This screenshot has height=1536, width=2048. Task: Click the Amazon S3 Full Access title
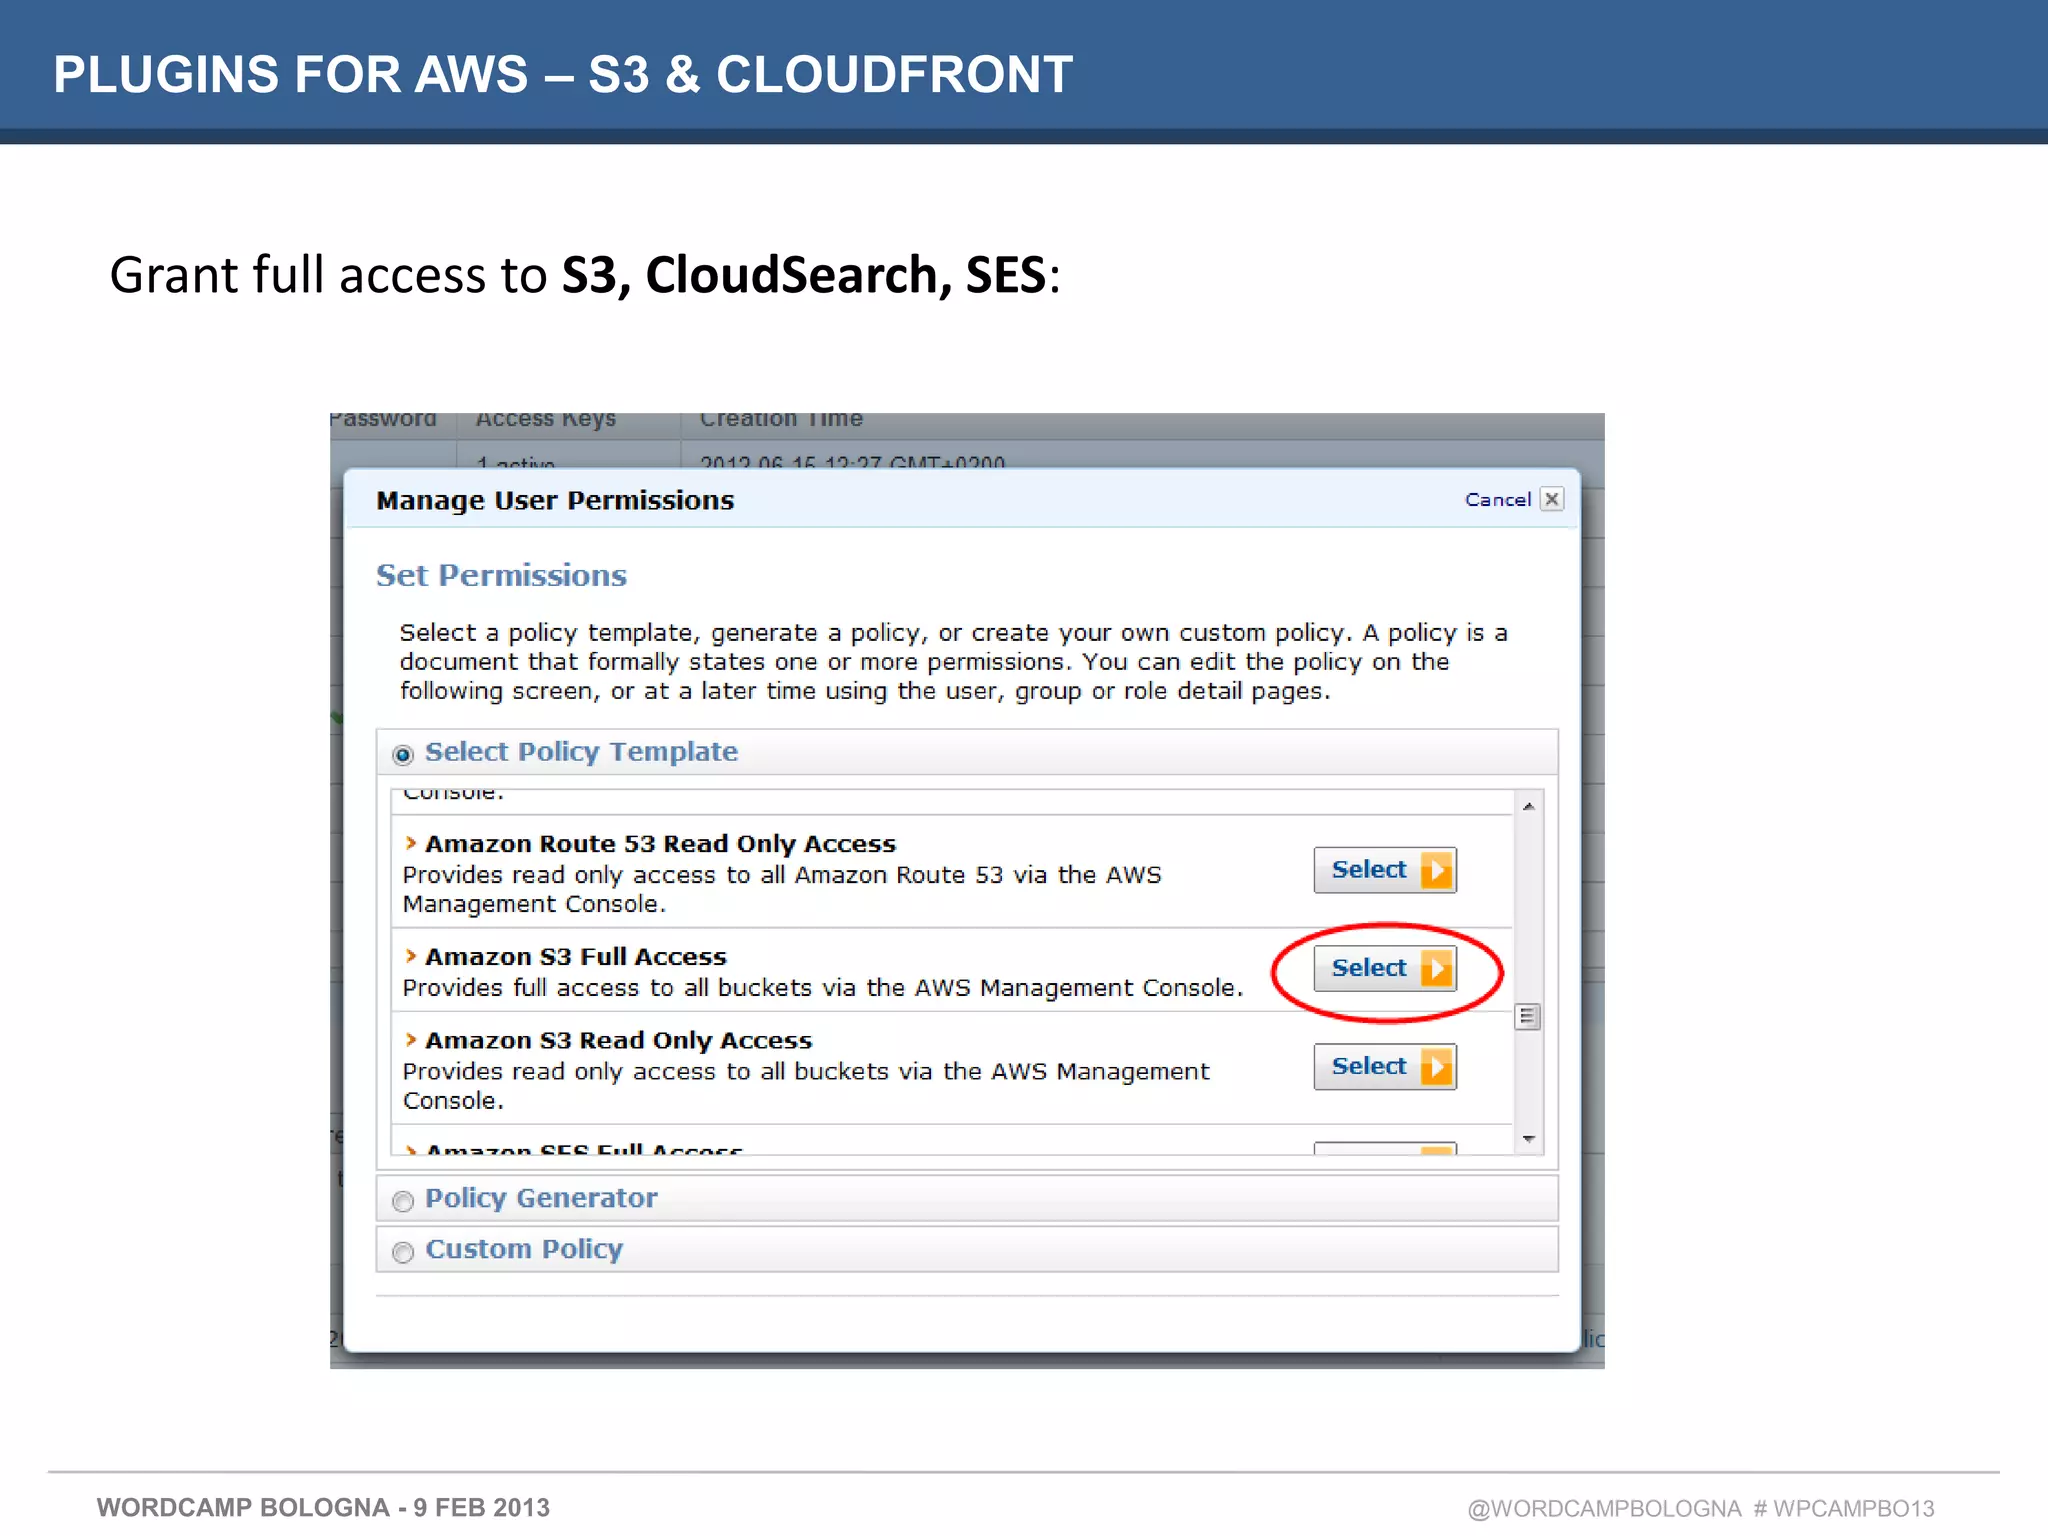[x=576, y=957]
